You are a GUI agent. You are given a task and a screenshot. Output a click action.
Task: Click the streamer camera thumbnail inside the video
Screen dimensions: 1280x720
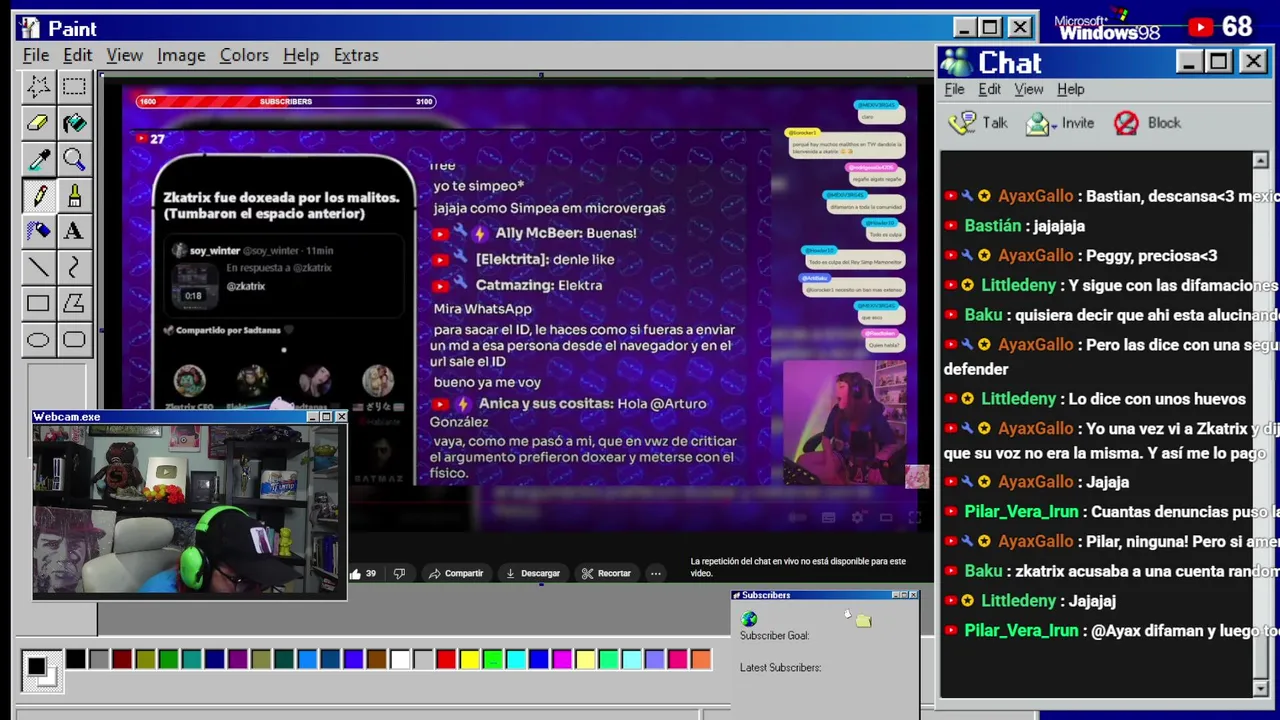[x=846, y=422]
